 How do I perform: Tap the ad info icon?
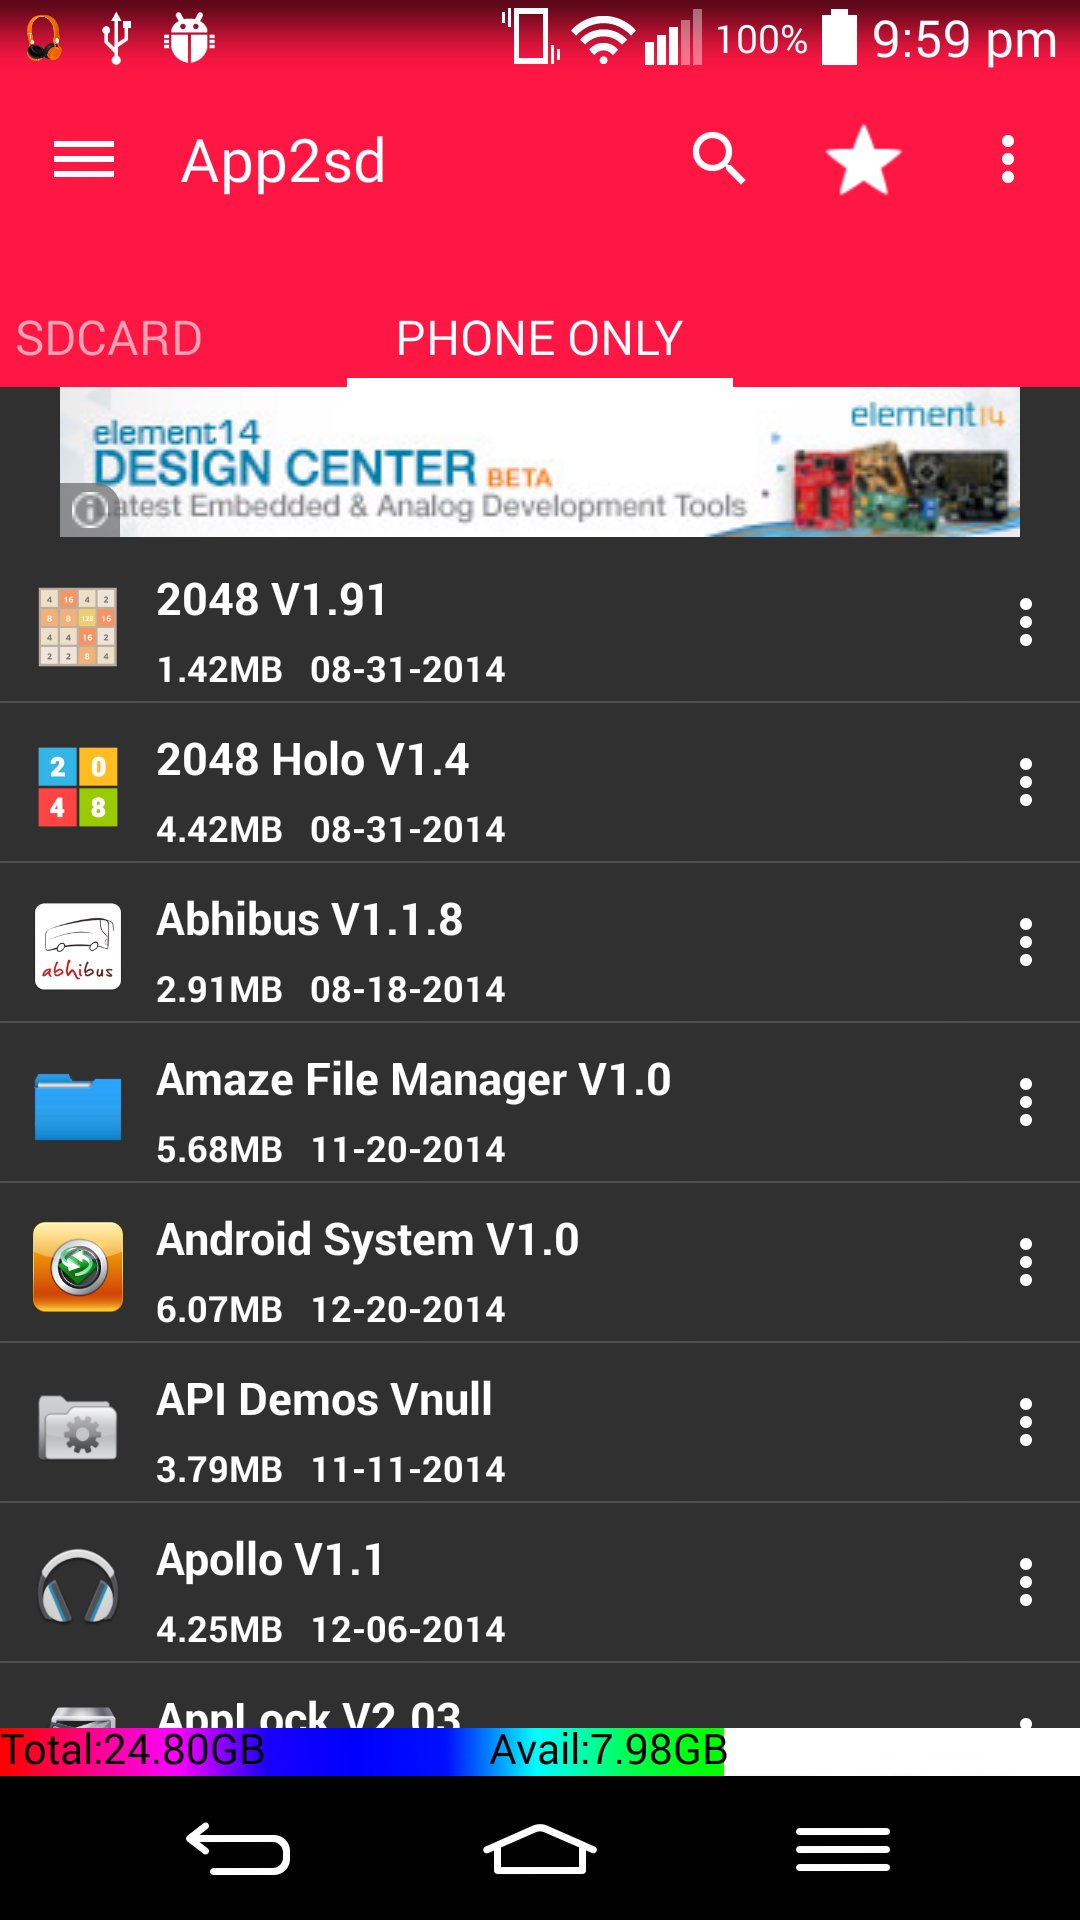tap(89, 509)
